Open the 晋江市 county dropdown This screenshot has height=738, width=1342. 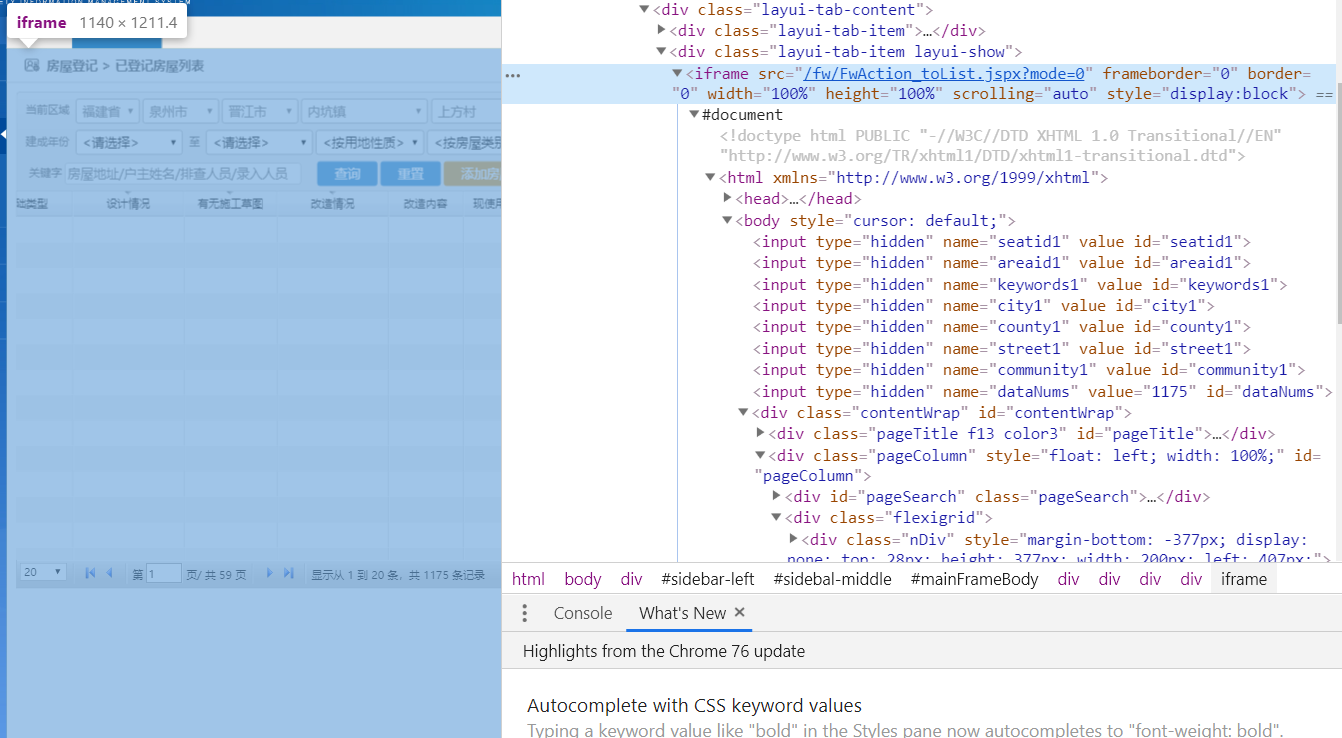tap(259, 112)
